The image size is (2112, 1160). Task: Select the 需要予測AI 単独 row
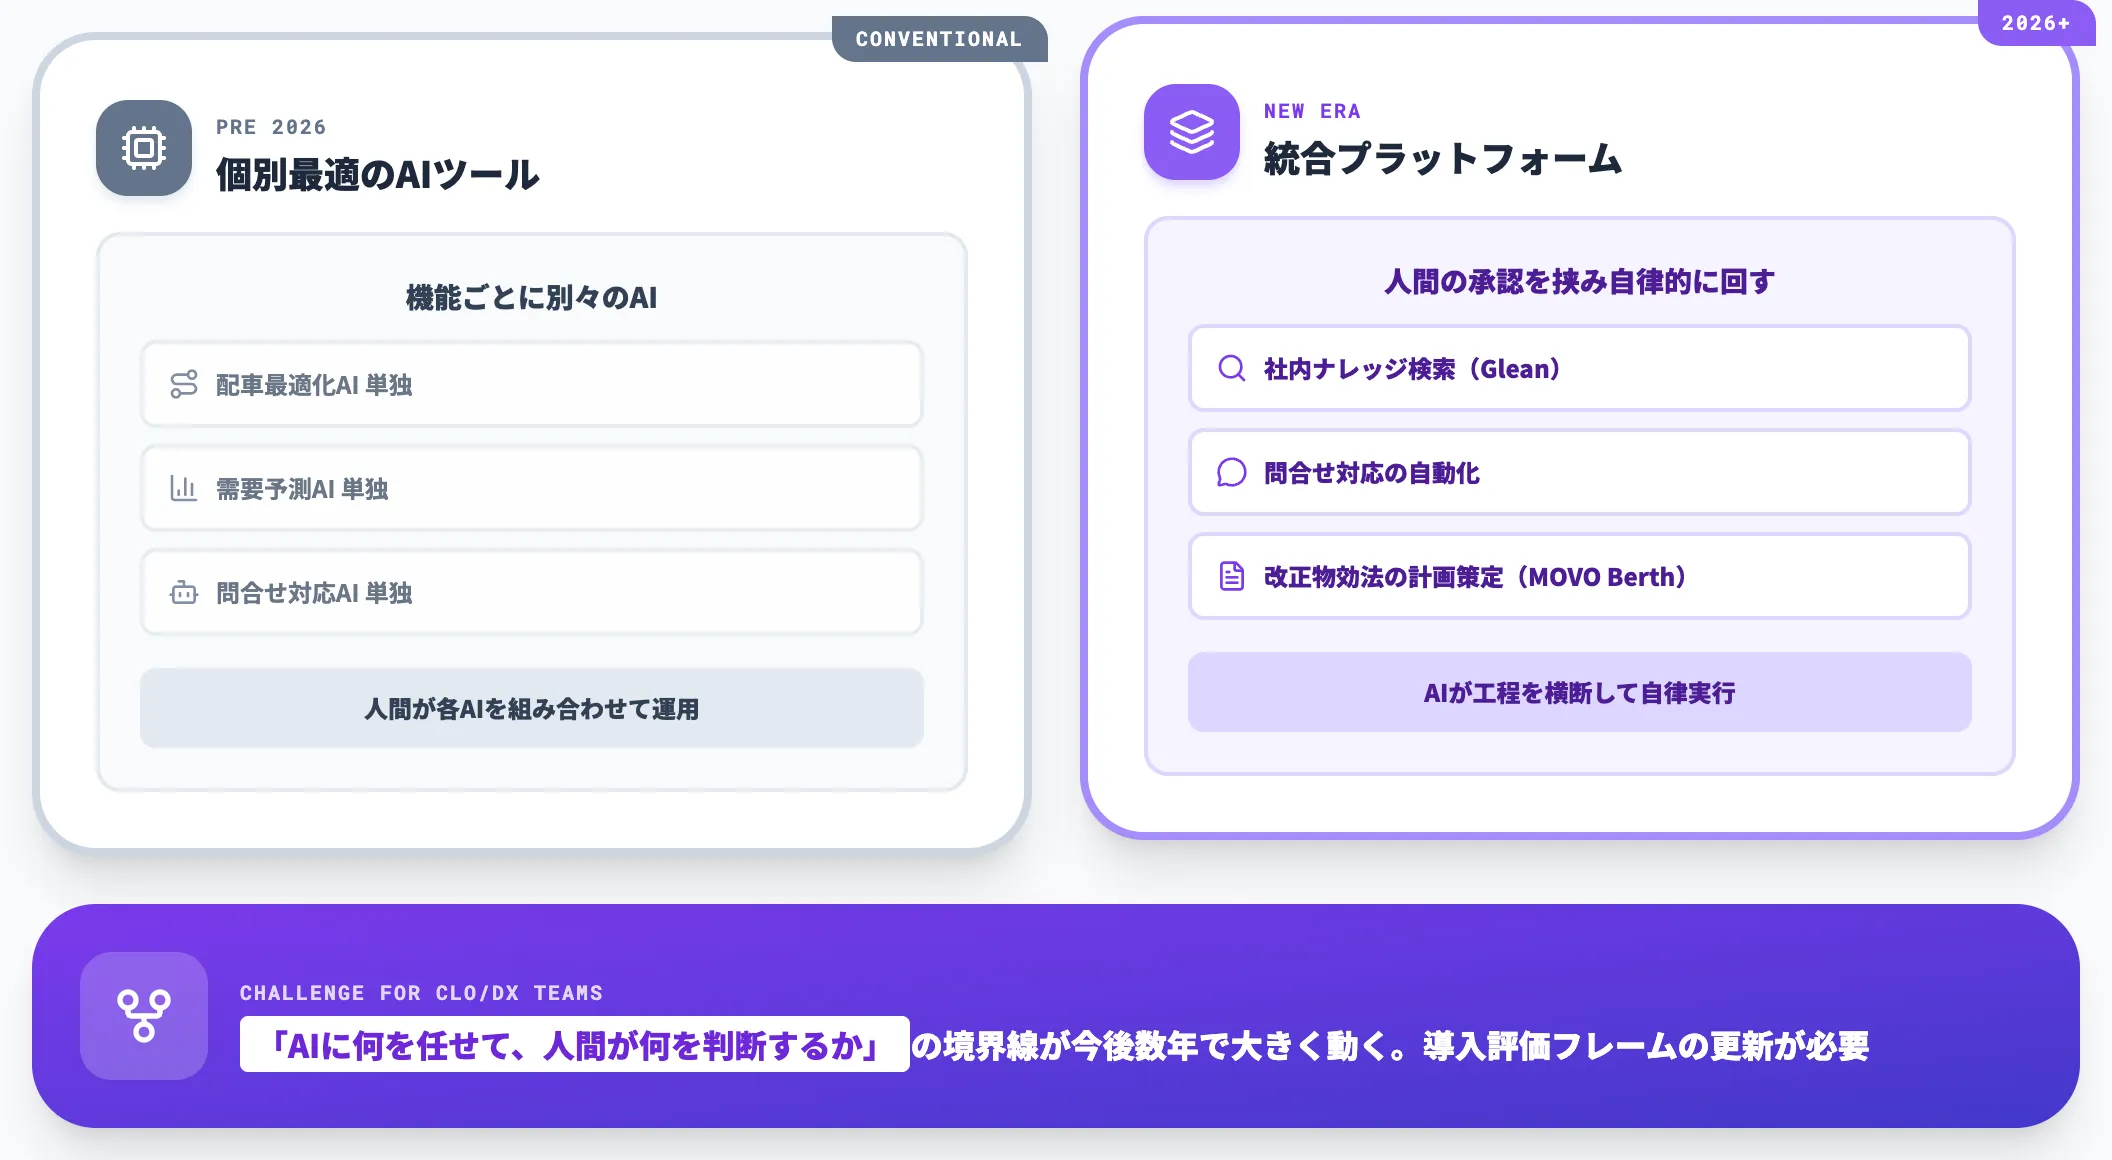click(x=532, y=489)
